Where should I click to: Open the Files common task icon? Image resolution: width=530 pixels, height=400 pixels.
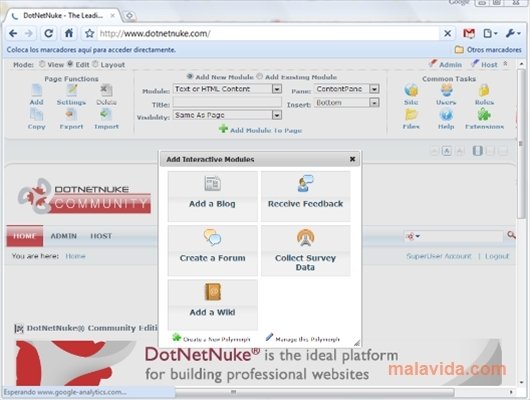pyautogui.click(x=411, y=115)
